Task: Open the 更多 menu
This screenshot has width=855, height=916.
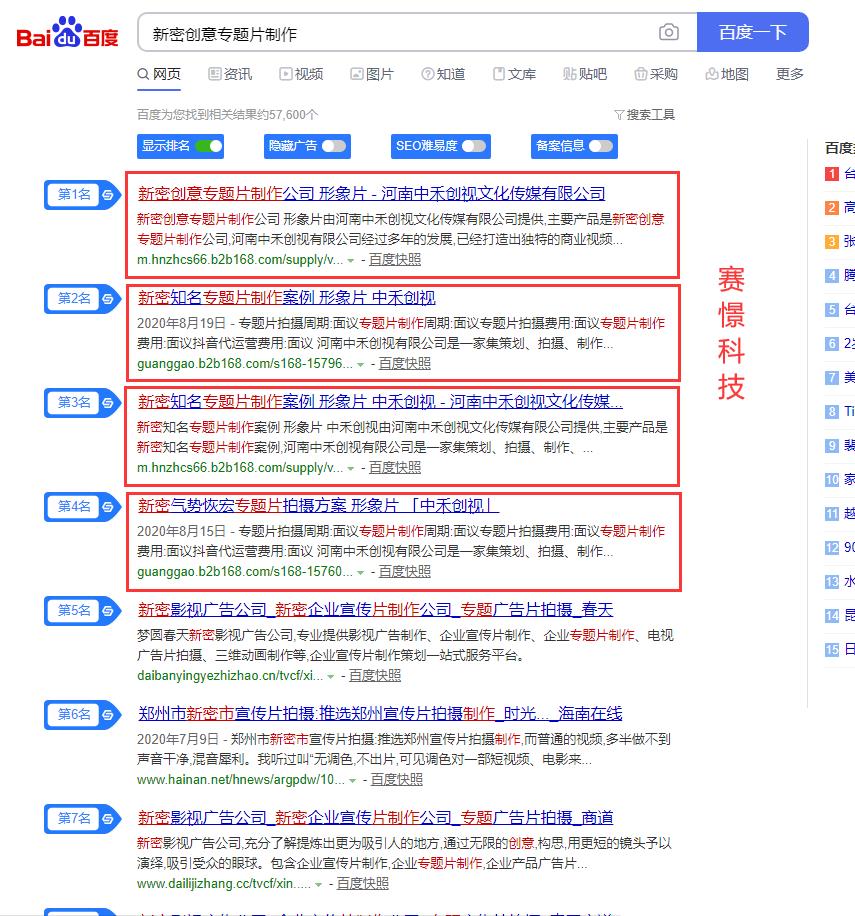Action: (x=790, y=74)
